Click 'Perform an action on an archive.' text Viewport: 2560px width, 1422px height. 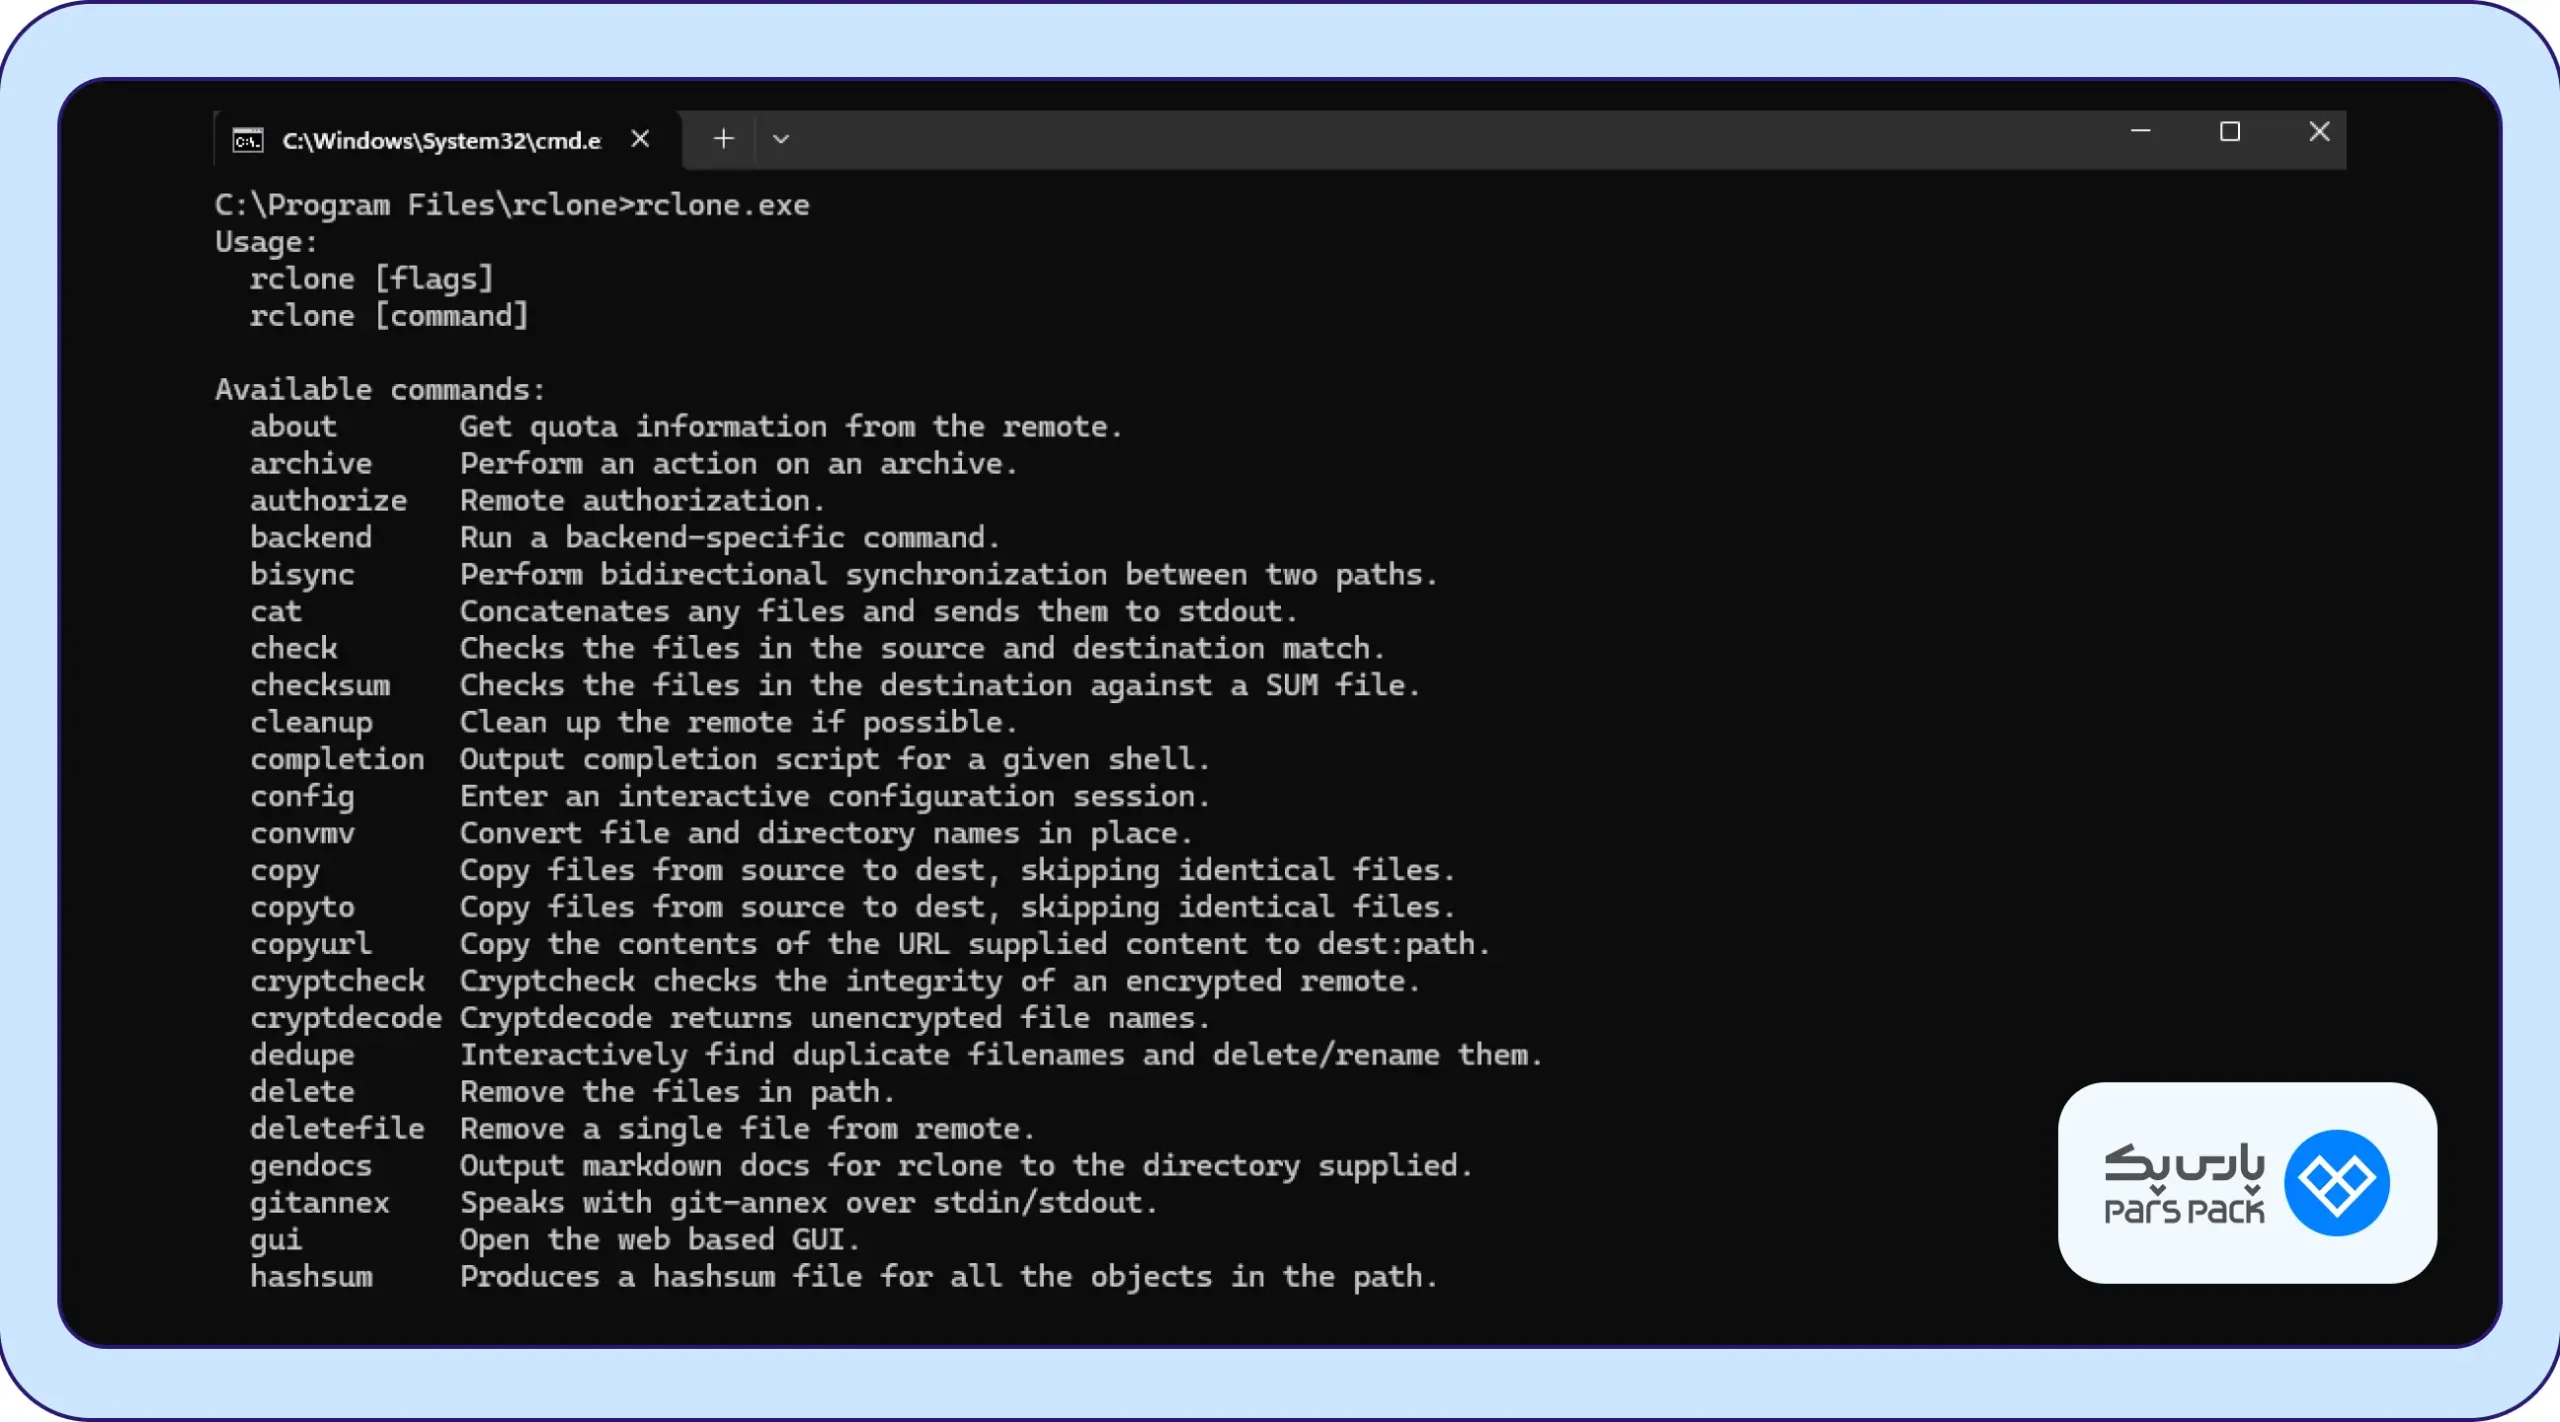pos(738,464)
